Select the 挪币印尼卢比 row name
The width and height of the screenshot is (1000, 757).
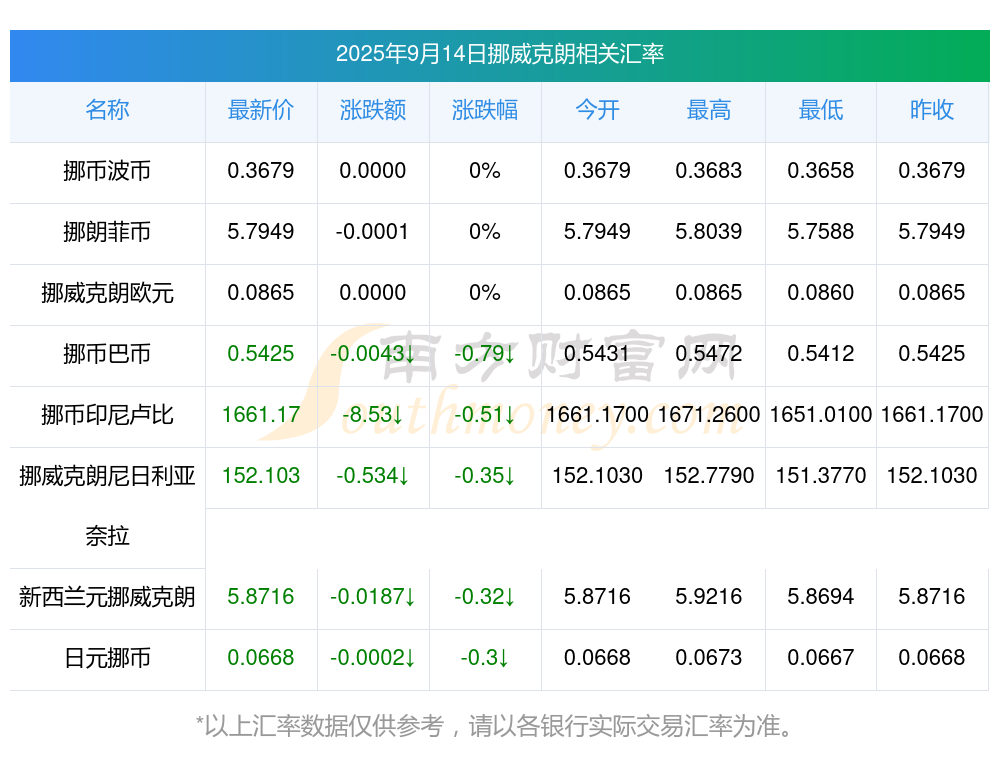(107, 415)
